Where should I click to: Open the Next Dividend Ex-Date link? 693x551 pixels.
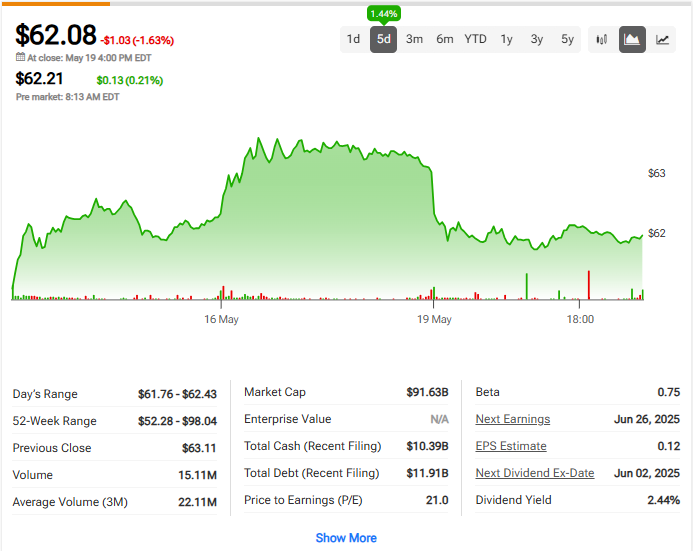click(x=535, y=473)
